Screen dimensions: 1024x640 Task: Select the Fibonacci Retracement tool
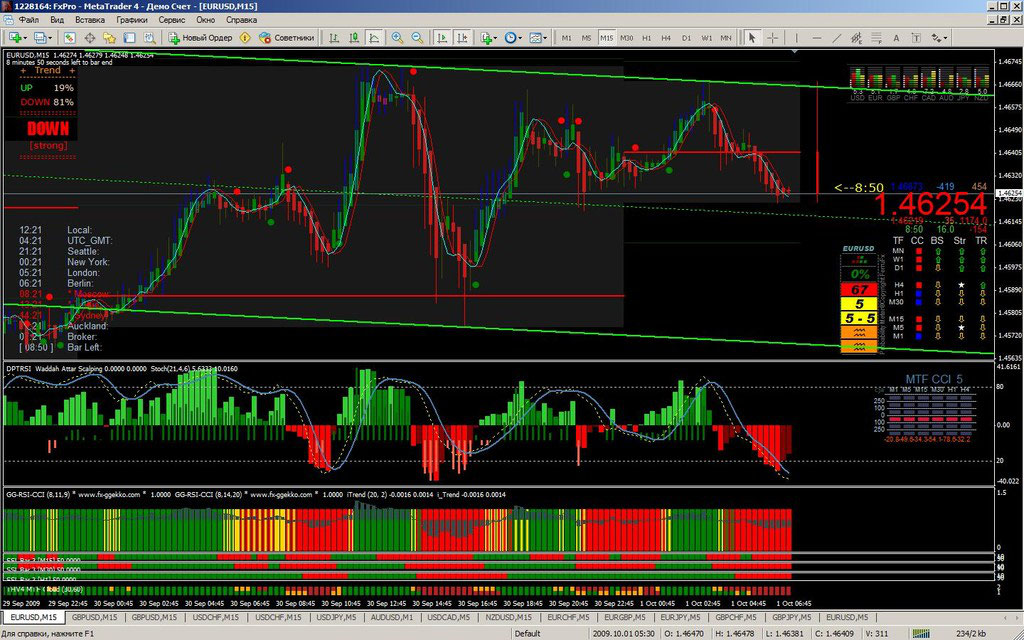point(876,38)
